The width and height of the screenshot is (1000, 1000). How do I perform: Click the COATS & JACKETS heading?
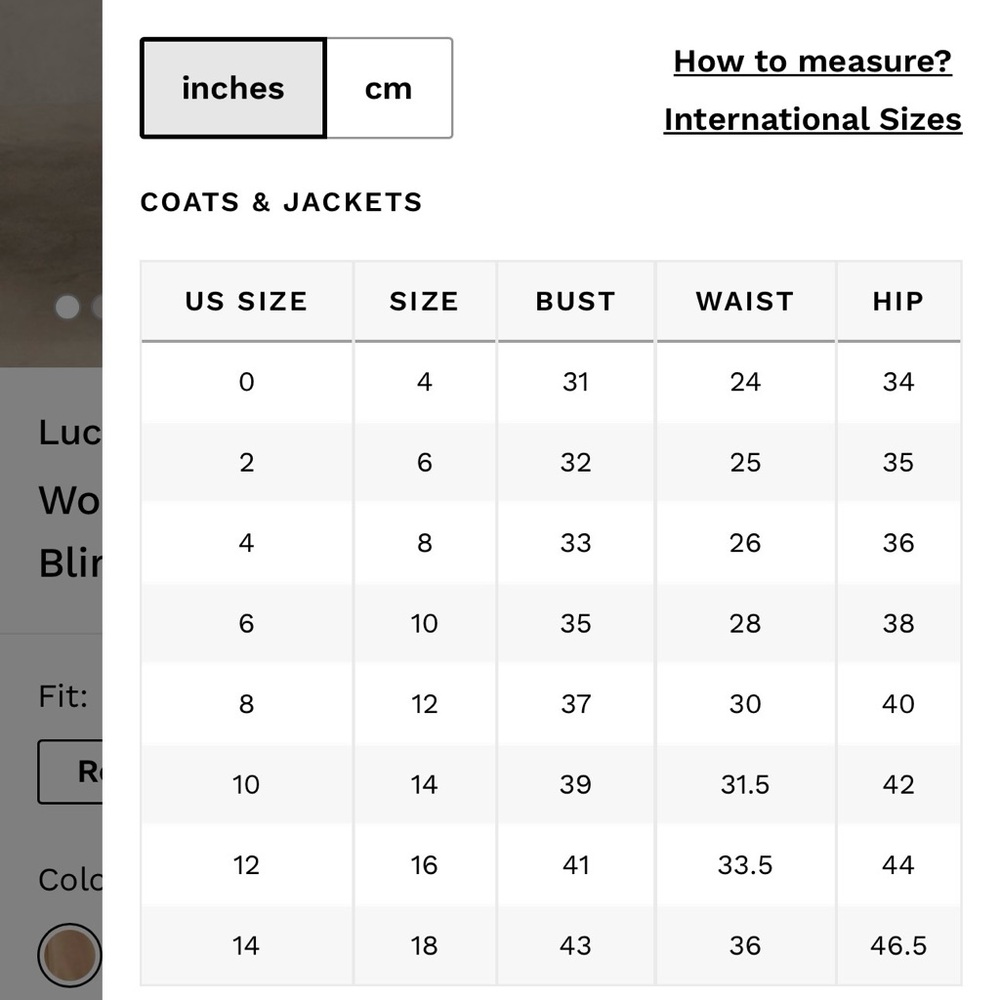(281, 202)
